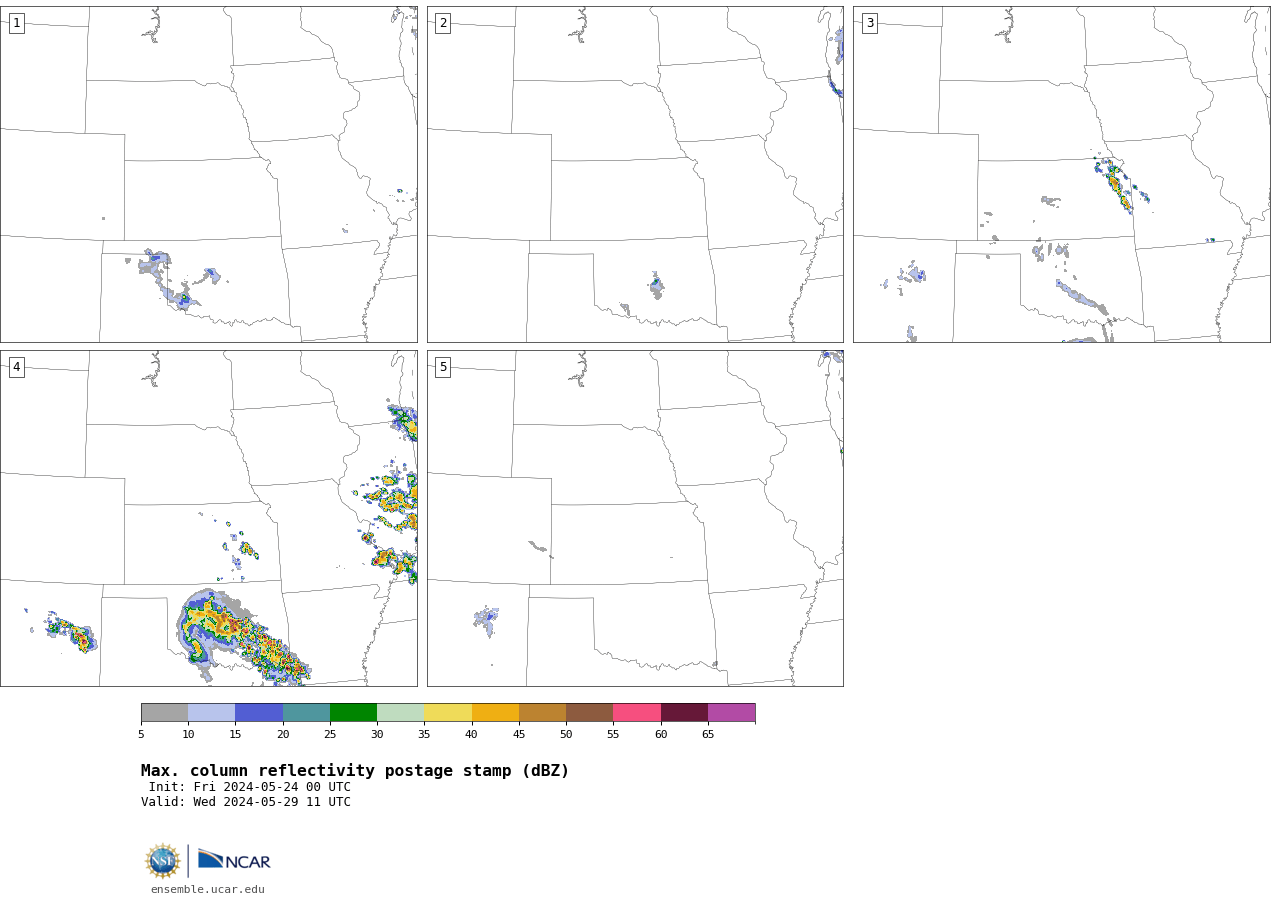Open postage stamp map panel 3
The image size is (1280, 901).
(x=1062, y=174)
